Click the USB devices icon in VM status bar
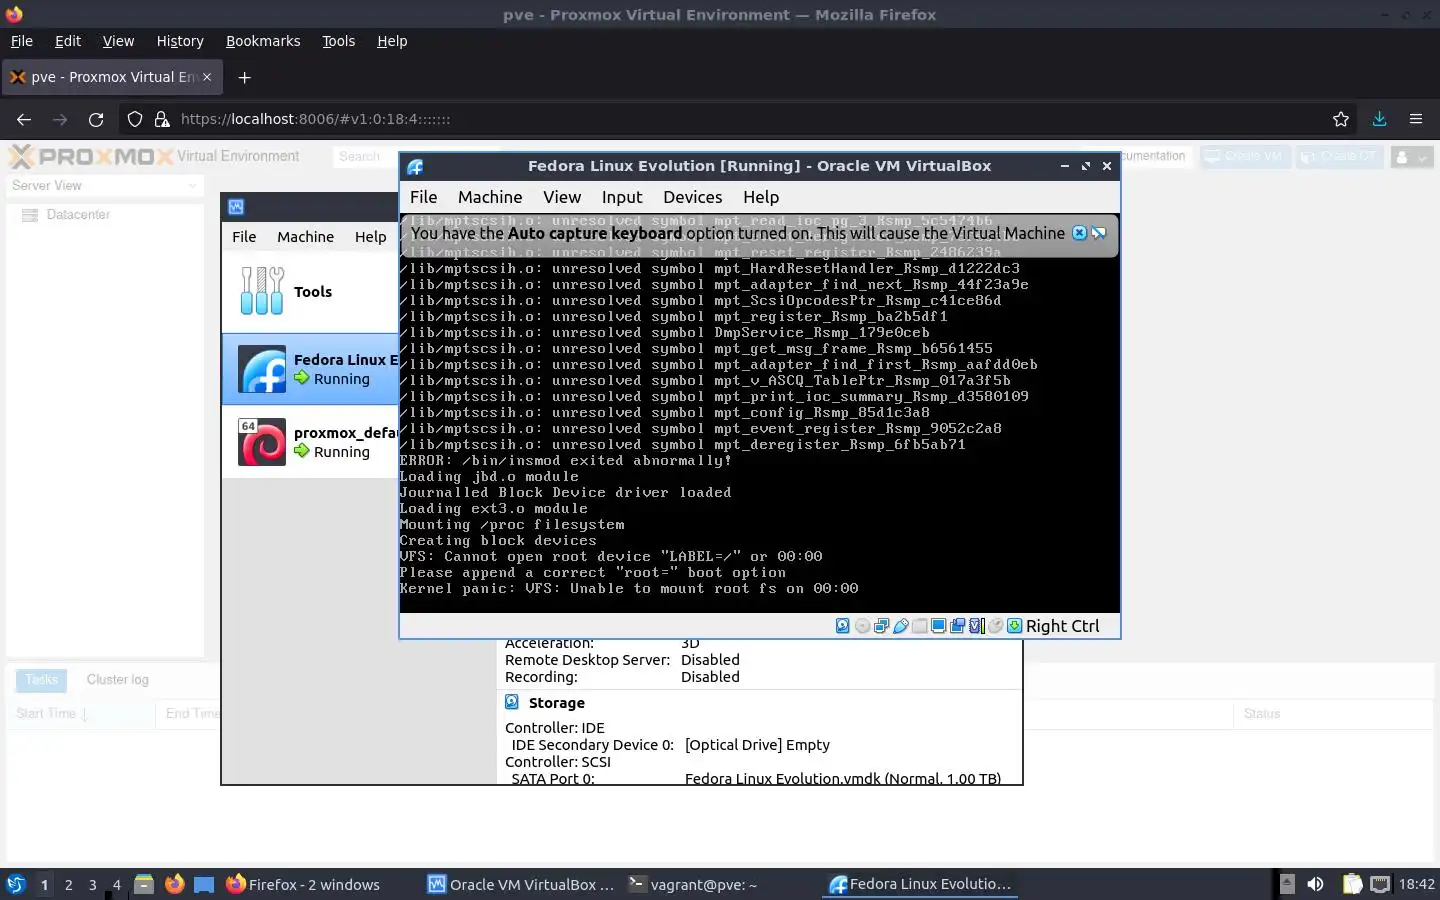 (x=901, y=626)
